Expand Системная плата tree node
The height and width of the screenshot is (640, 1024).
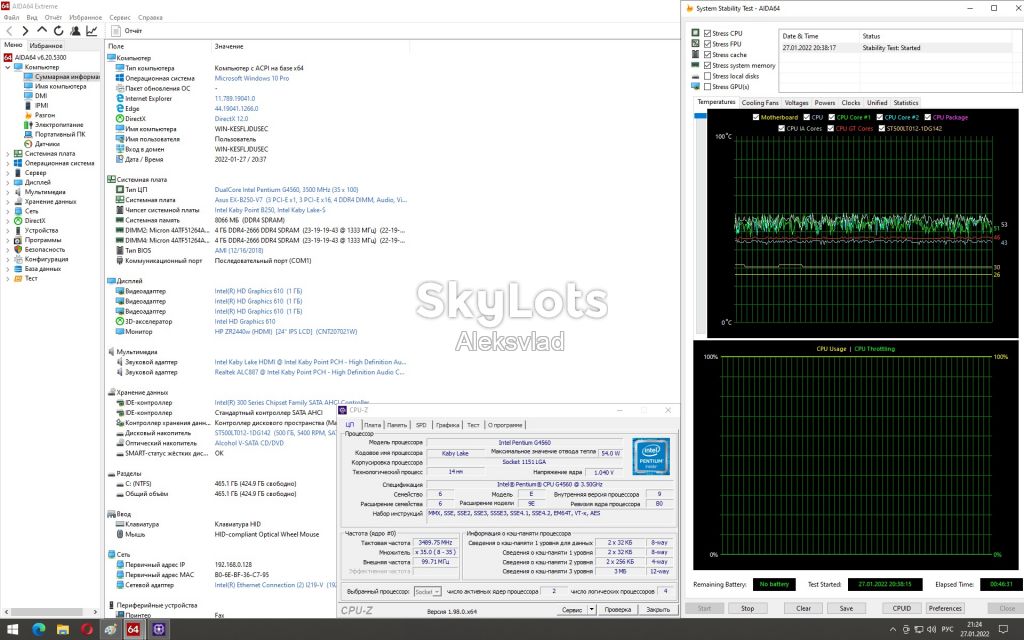[x=8, y=153]
